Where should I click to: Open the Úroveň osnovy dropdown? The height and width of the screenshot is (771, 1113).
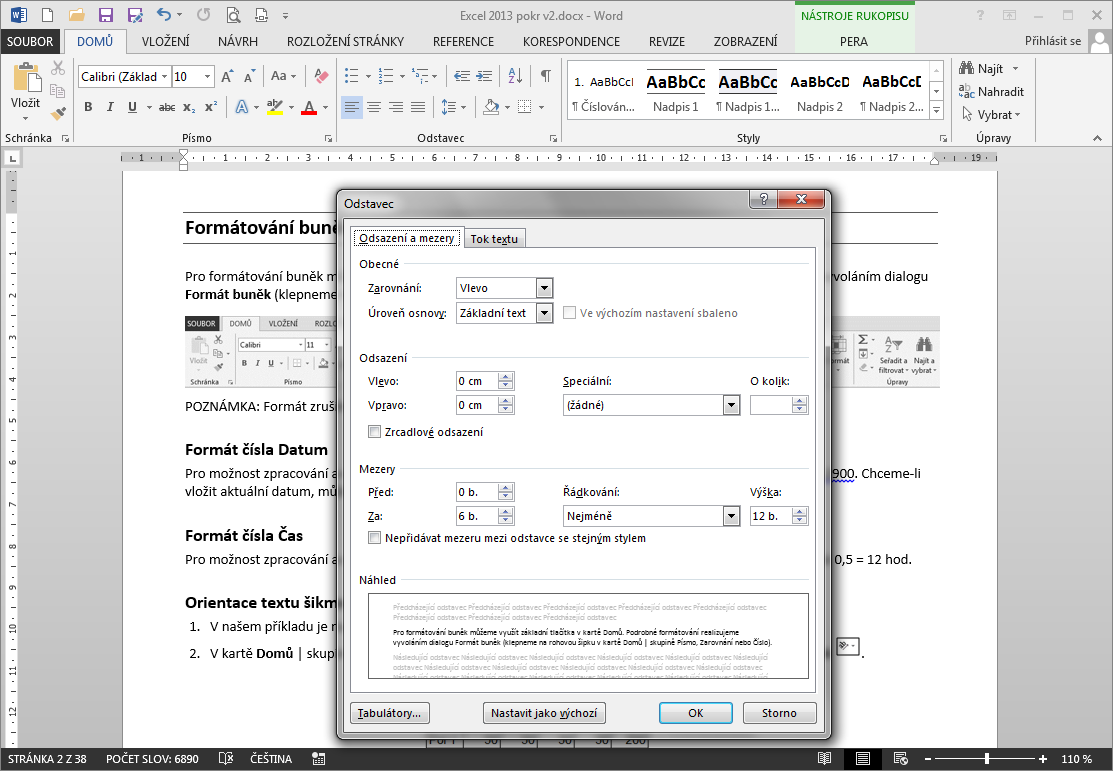(544, 313)
